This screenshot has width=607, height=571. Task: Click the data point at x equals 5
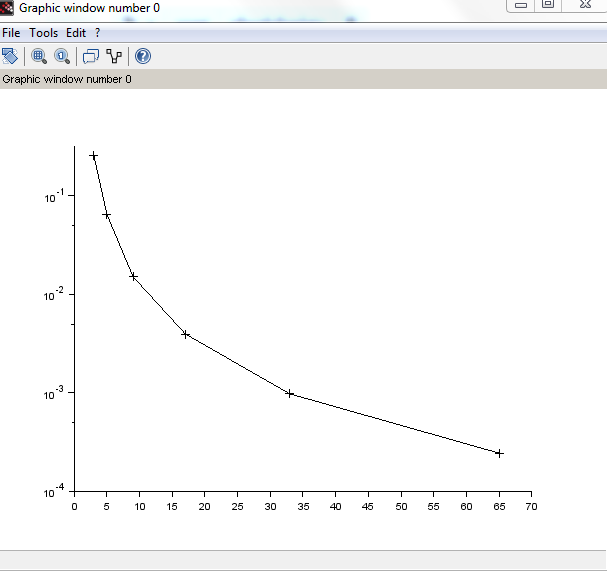106,215
